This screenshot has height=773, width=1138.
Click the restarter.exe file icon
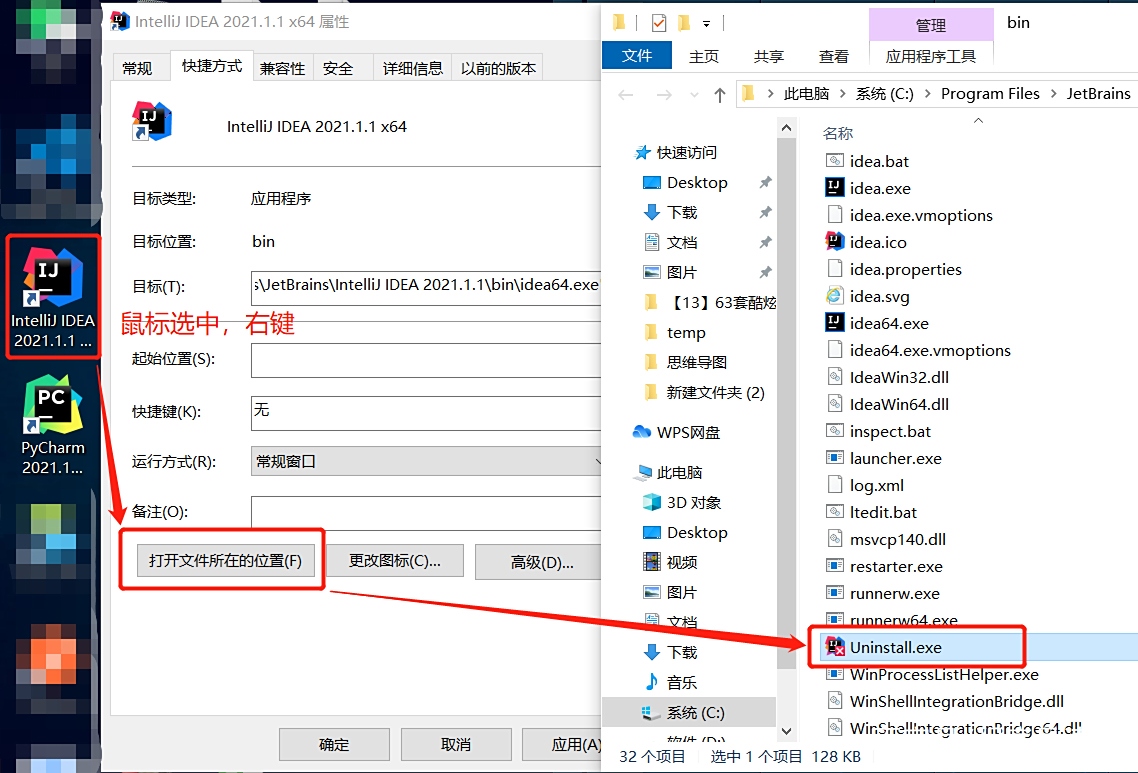tap(835, 565)
